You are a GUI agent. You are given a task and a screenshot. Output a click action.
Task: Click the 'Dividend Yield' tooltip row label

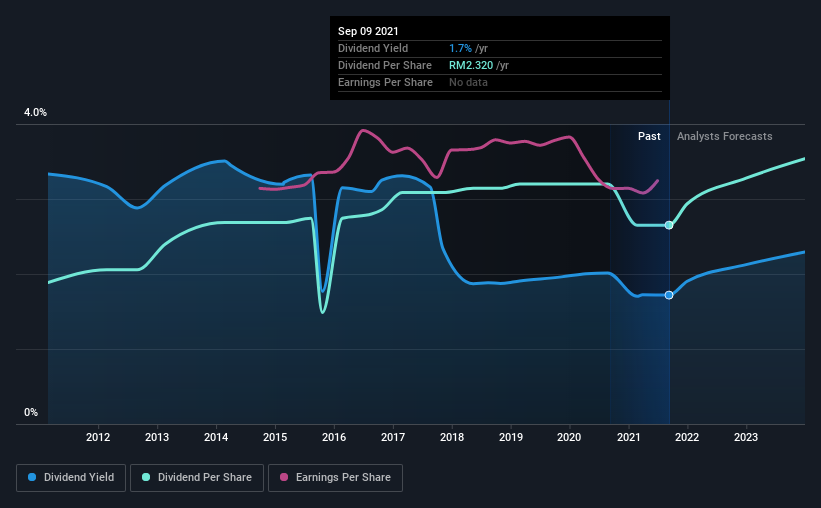[x=373, y=48]
